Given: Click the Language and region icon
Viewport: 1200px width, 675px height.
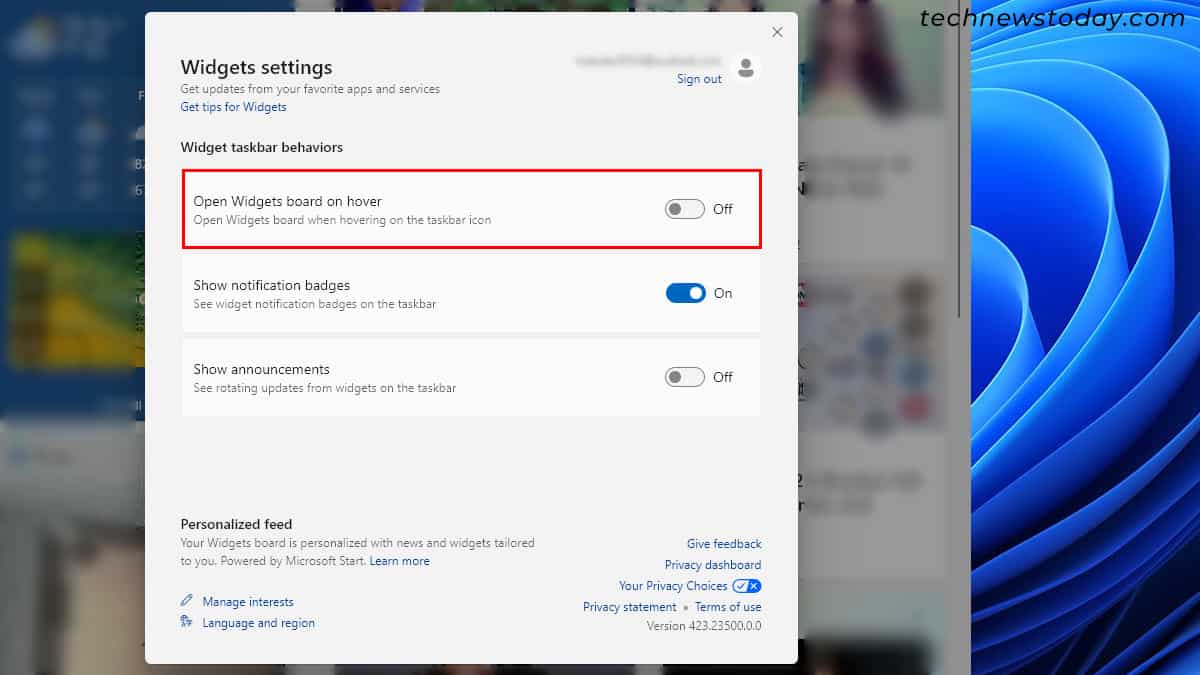Looking at the screenshot, I should (186, 622).
